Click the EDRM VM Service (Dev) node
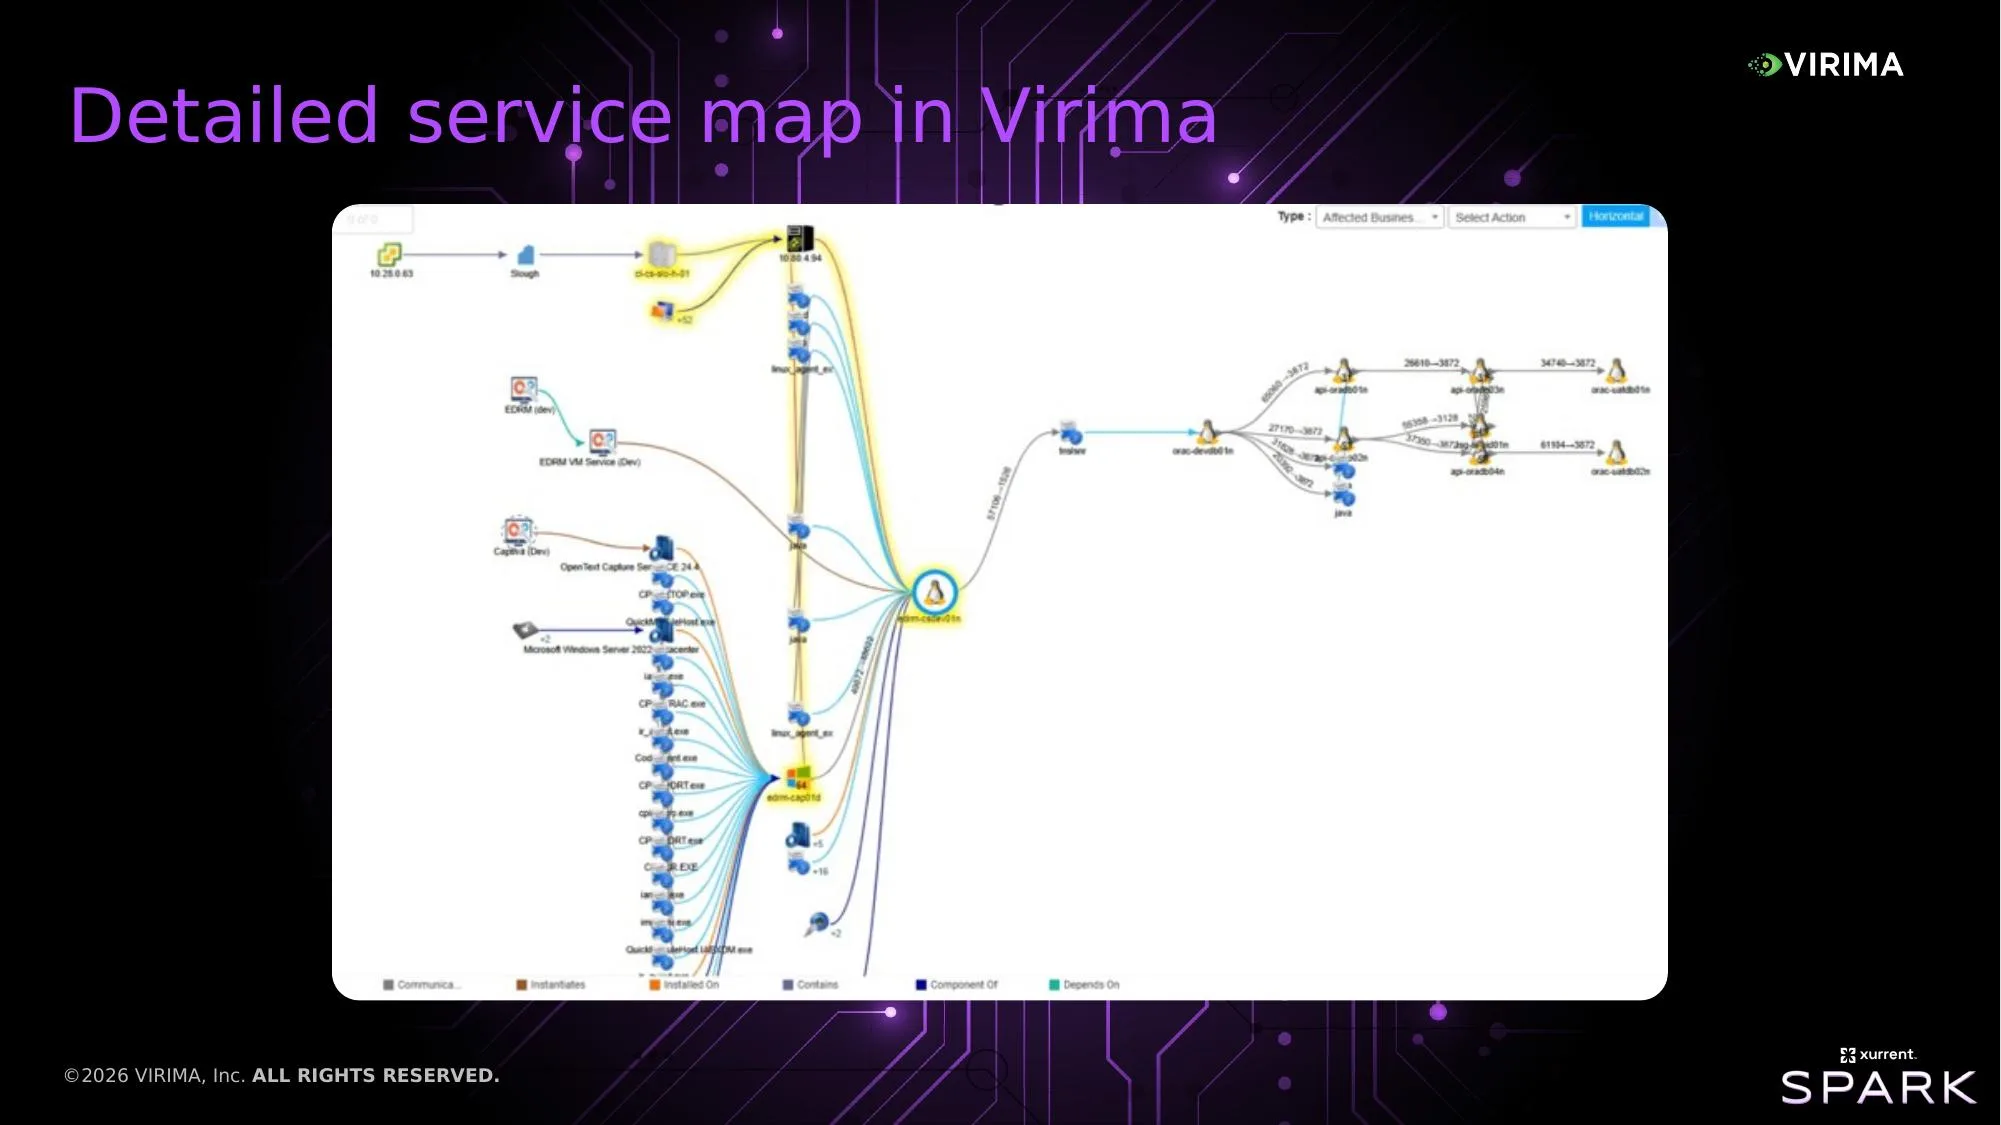 pos(602,442)
